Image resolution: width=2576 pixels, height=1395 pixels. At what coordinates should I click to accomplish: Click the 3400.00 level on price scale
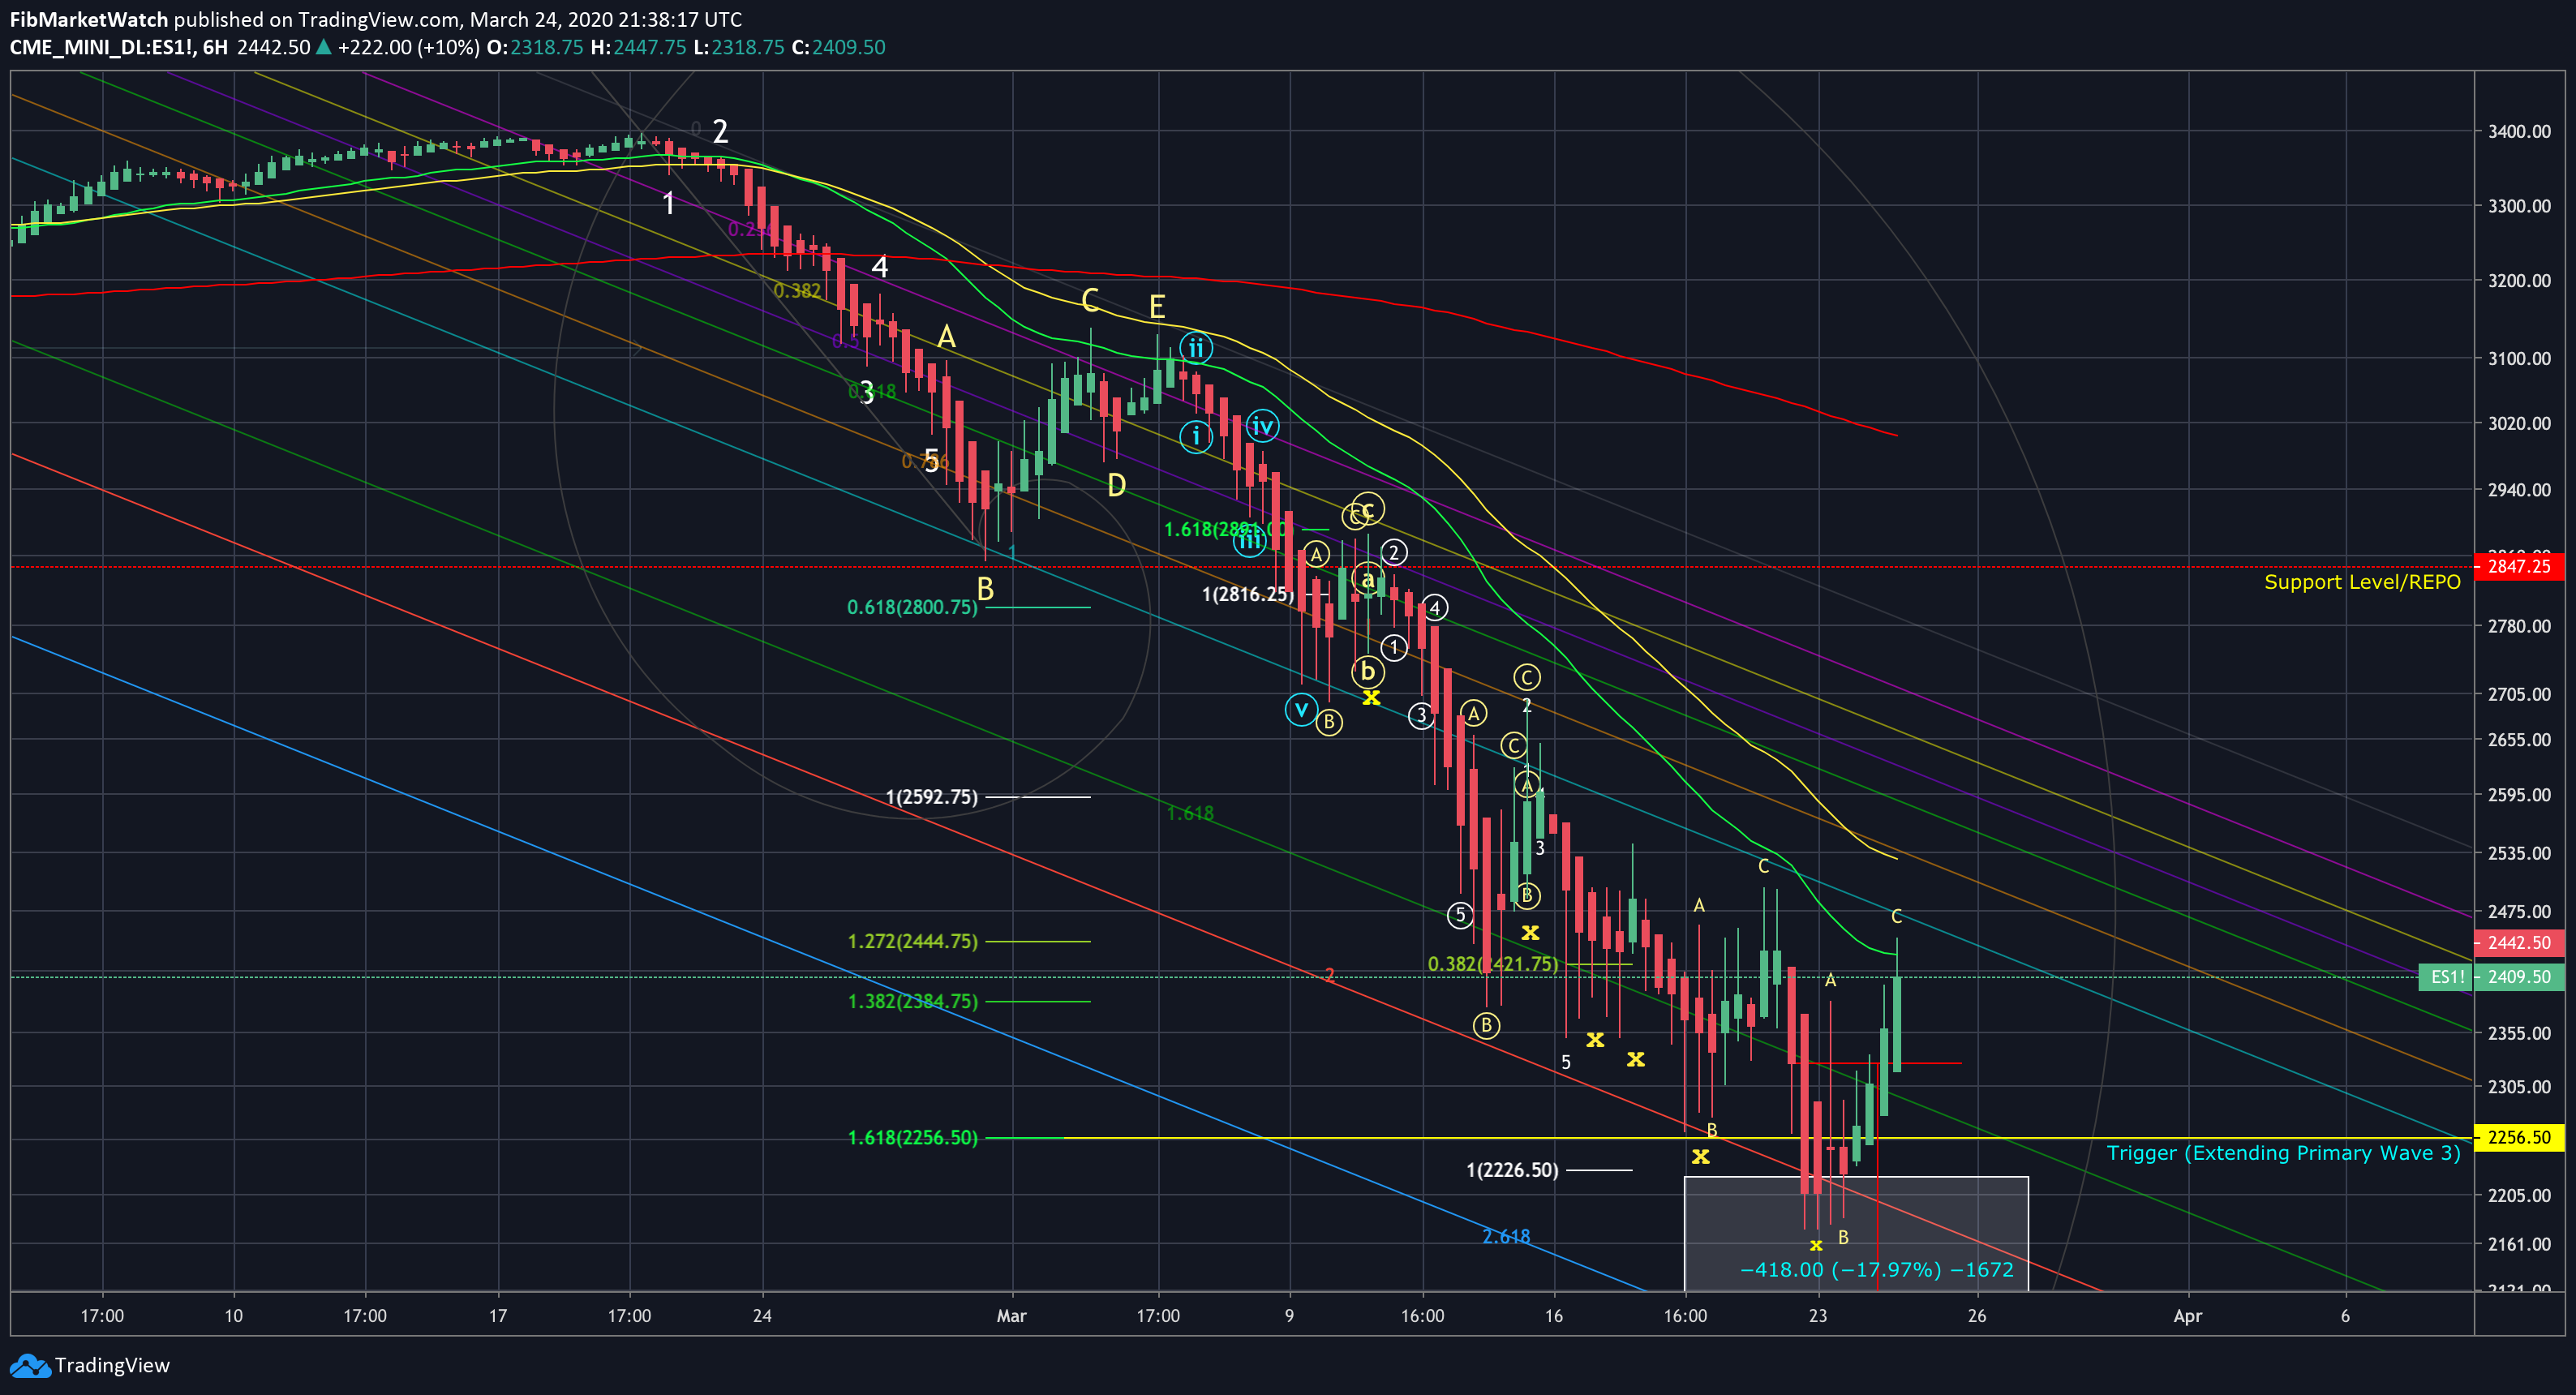click(x=2519, y=131)
